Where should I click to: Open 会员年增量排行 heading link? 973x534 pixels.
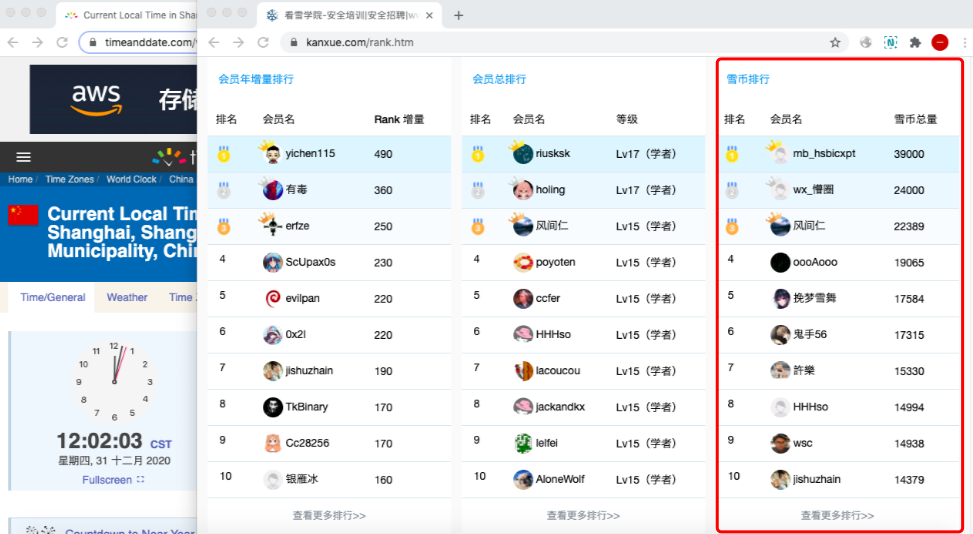point(256,79)
